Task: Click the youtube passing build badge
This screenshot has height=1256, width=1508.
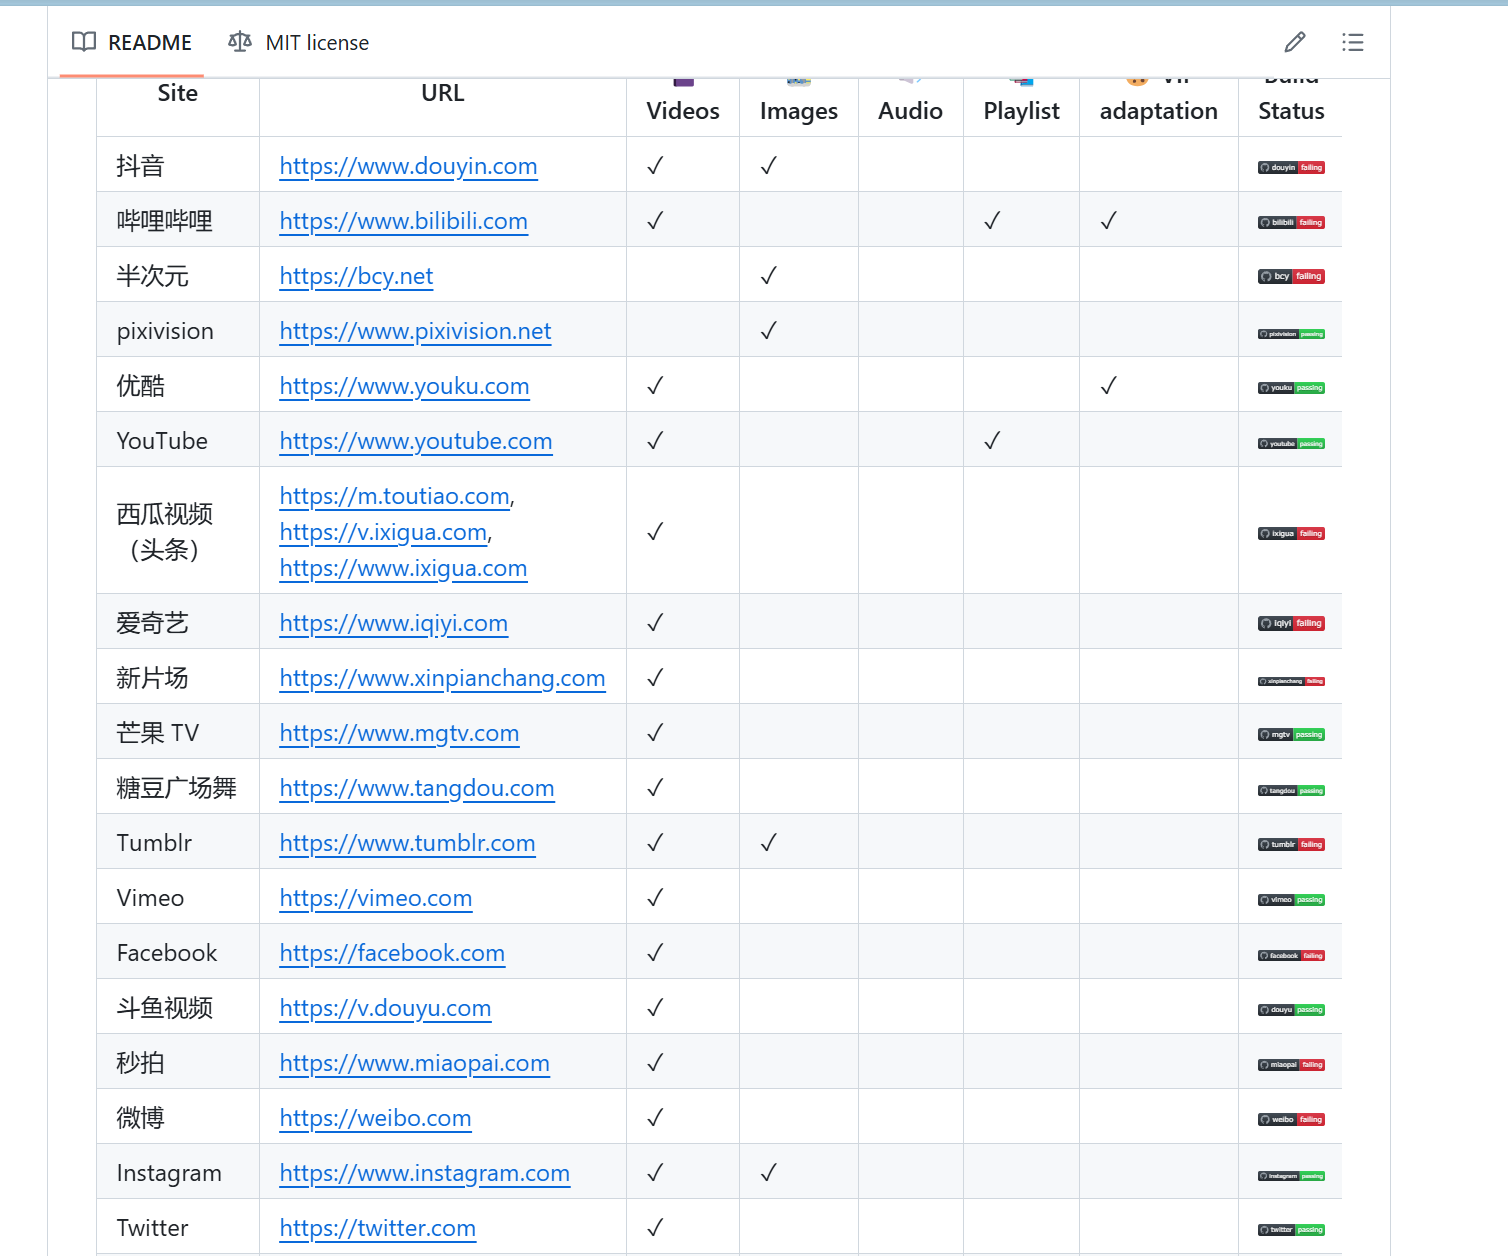Action: coord(1291,443)
